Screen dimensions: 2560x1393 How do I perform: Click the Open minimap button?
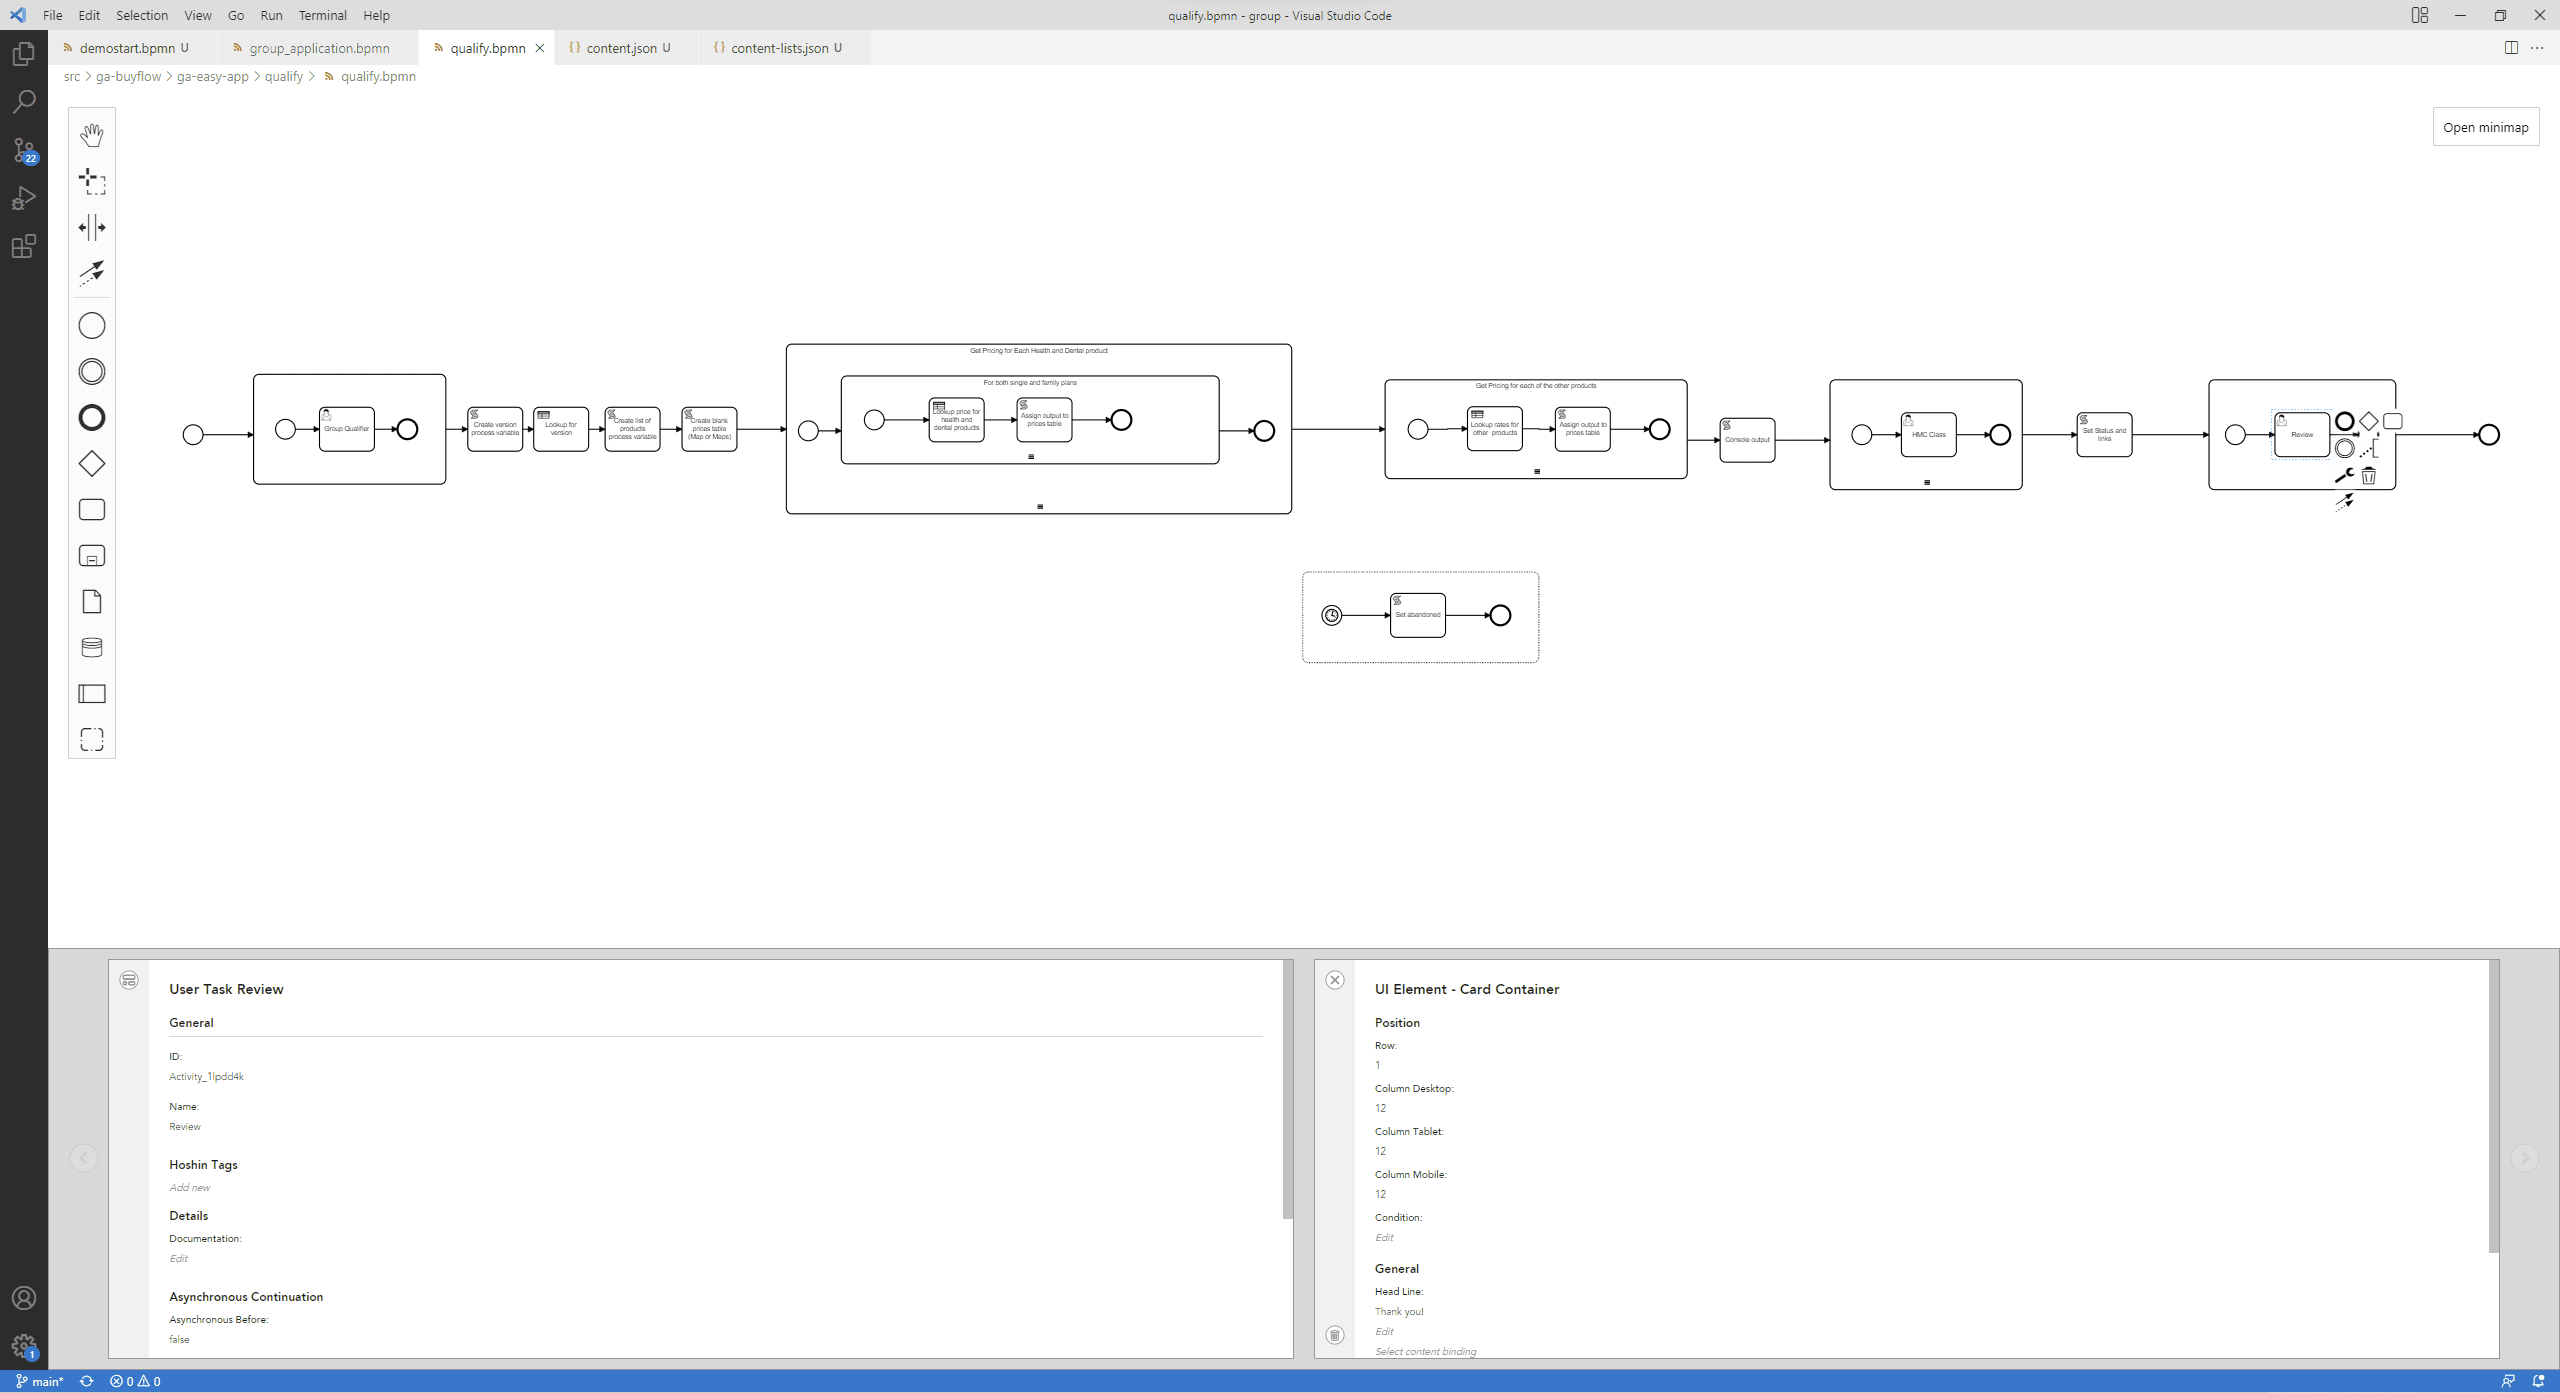tap(2486, 127)
